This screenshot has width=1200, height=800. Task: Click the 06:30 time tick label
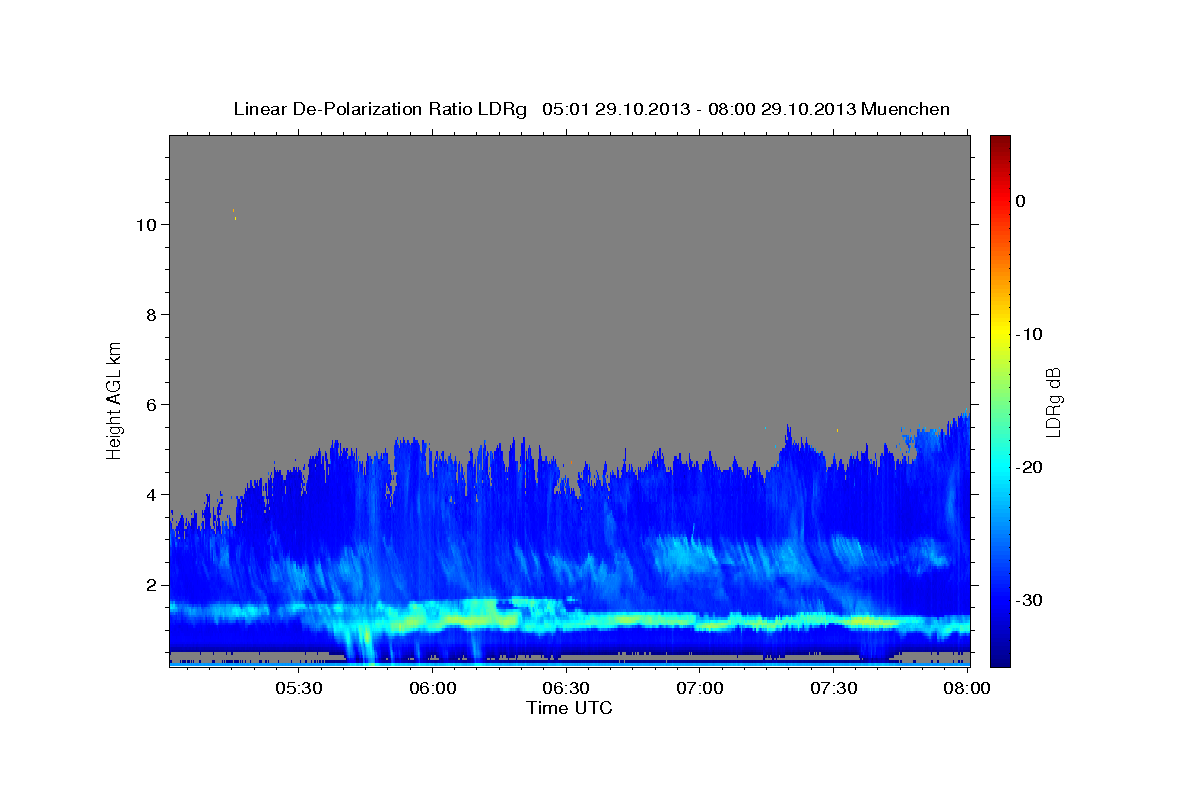tap(566, 689)
